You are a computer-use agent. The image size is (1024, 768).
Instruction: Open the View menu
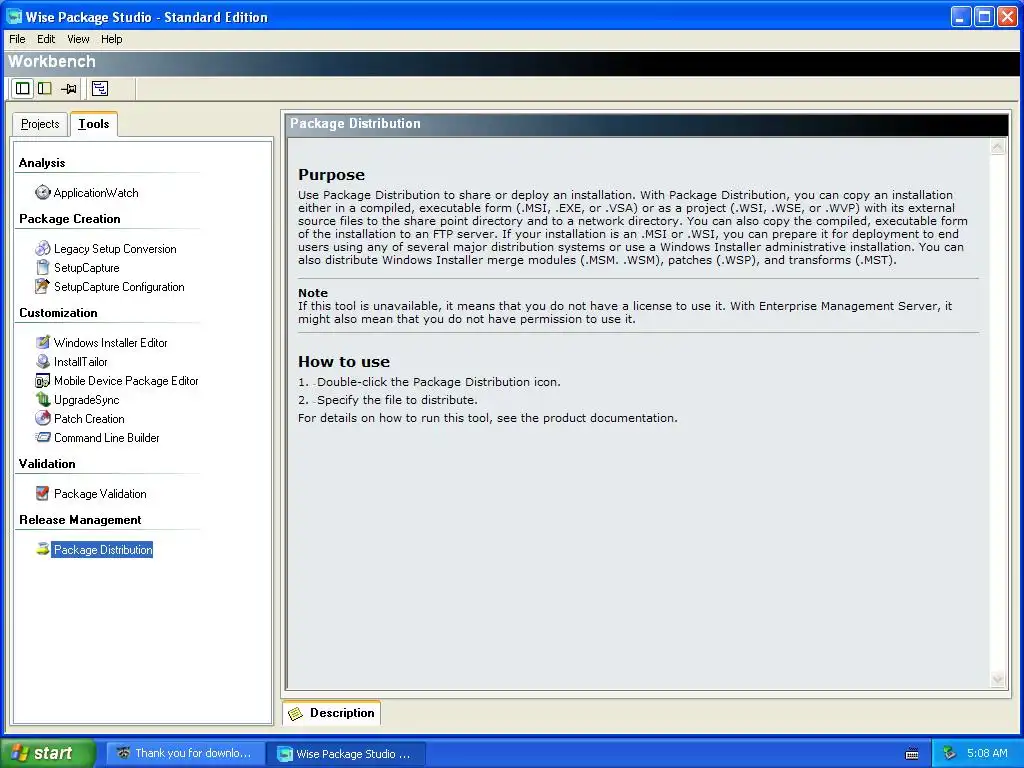[x=78, y=39]
